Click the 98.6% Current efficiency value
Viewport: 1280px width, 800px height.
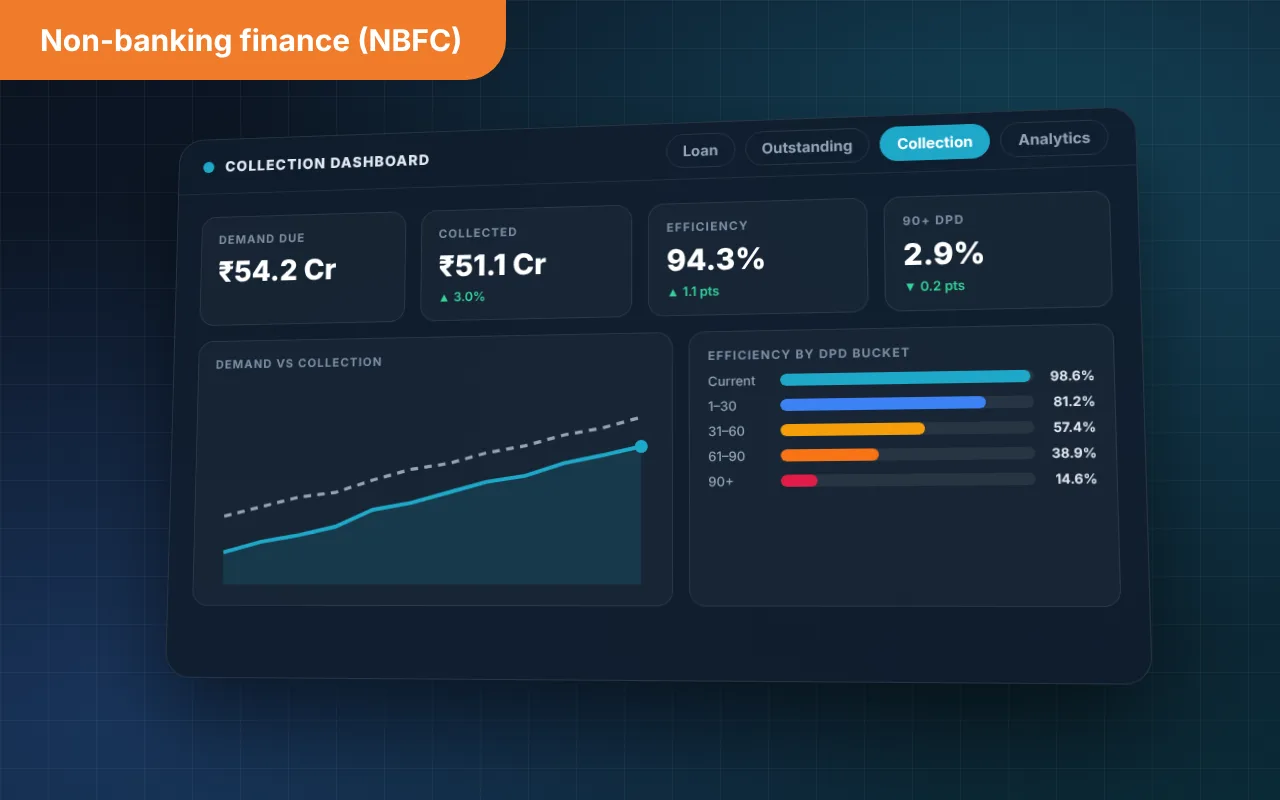click(1072, 376)
